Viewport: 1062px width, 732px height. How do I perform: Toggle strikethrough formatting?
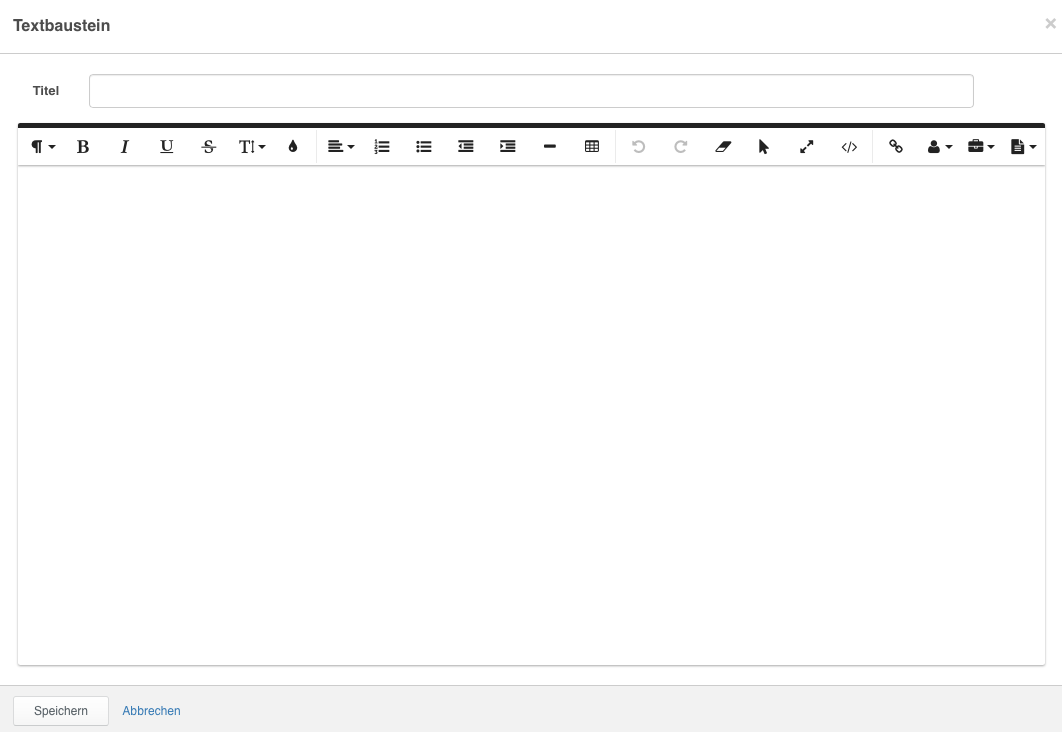(x=209, y=147)
